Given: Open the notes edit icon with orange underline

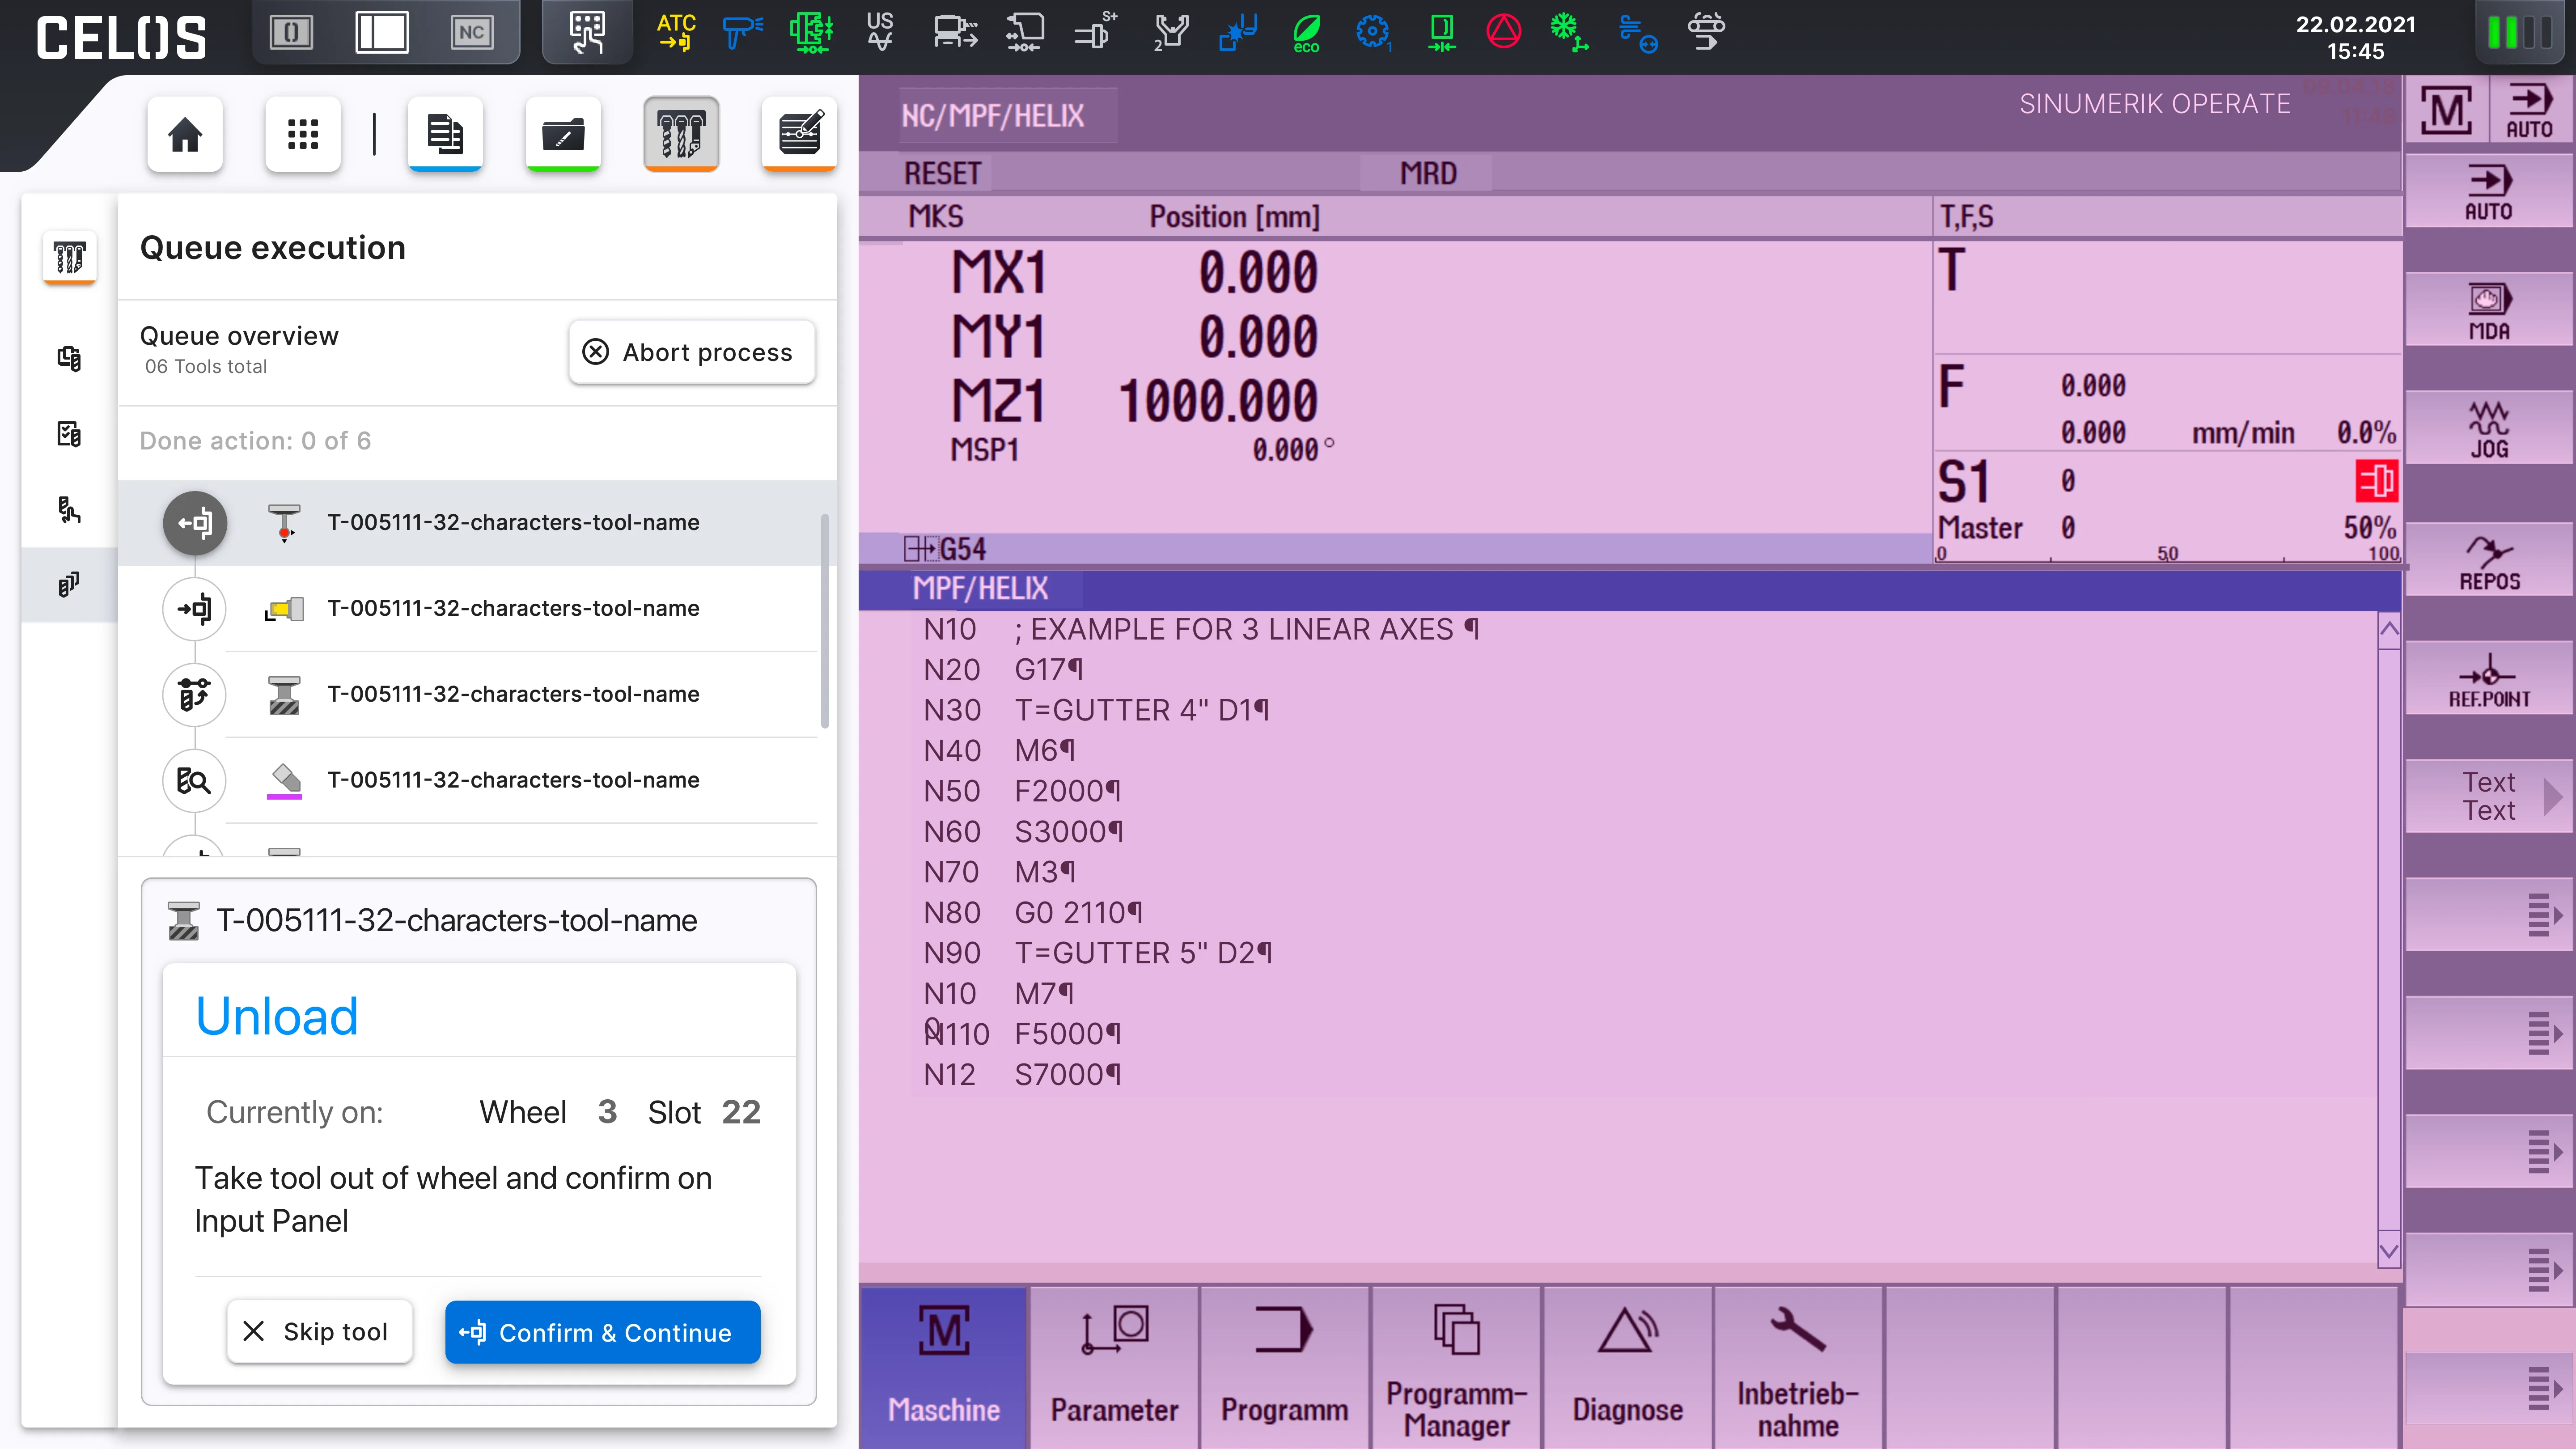Looking at the screenshot, I should [x=799, y=134].
